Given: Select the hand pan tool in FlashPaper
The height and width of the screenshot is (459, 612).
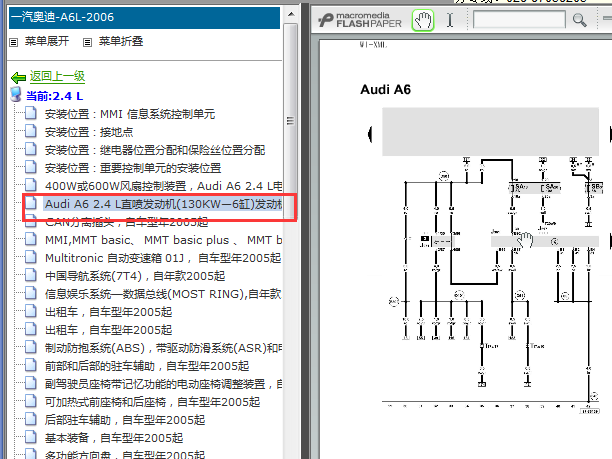Looking at the screenshot, I should coord(423,20).
